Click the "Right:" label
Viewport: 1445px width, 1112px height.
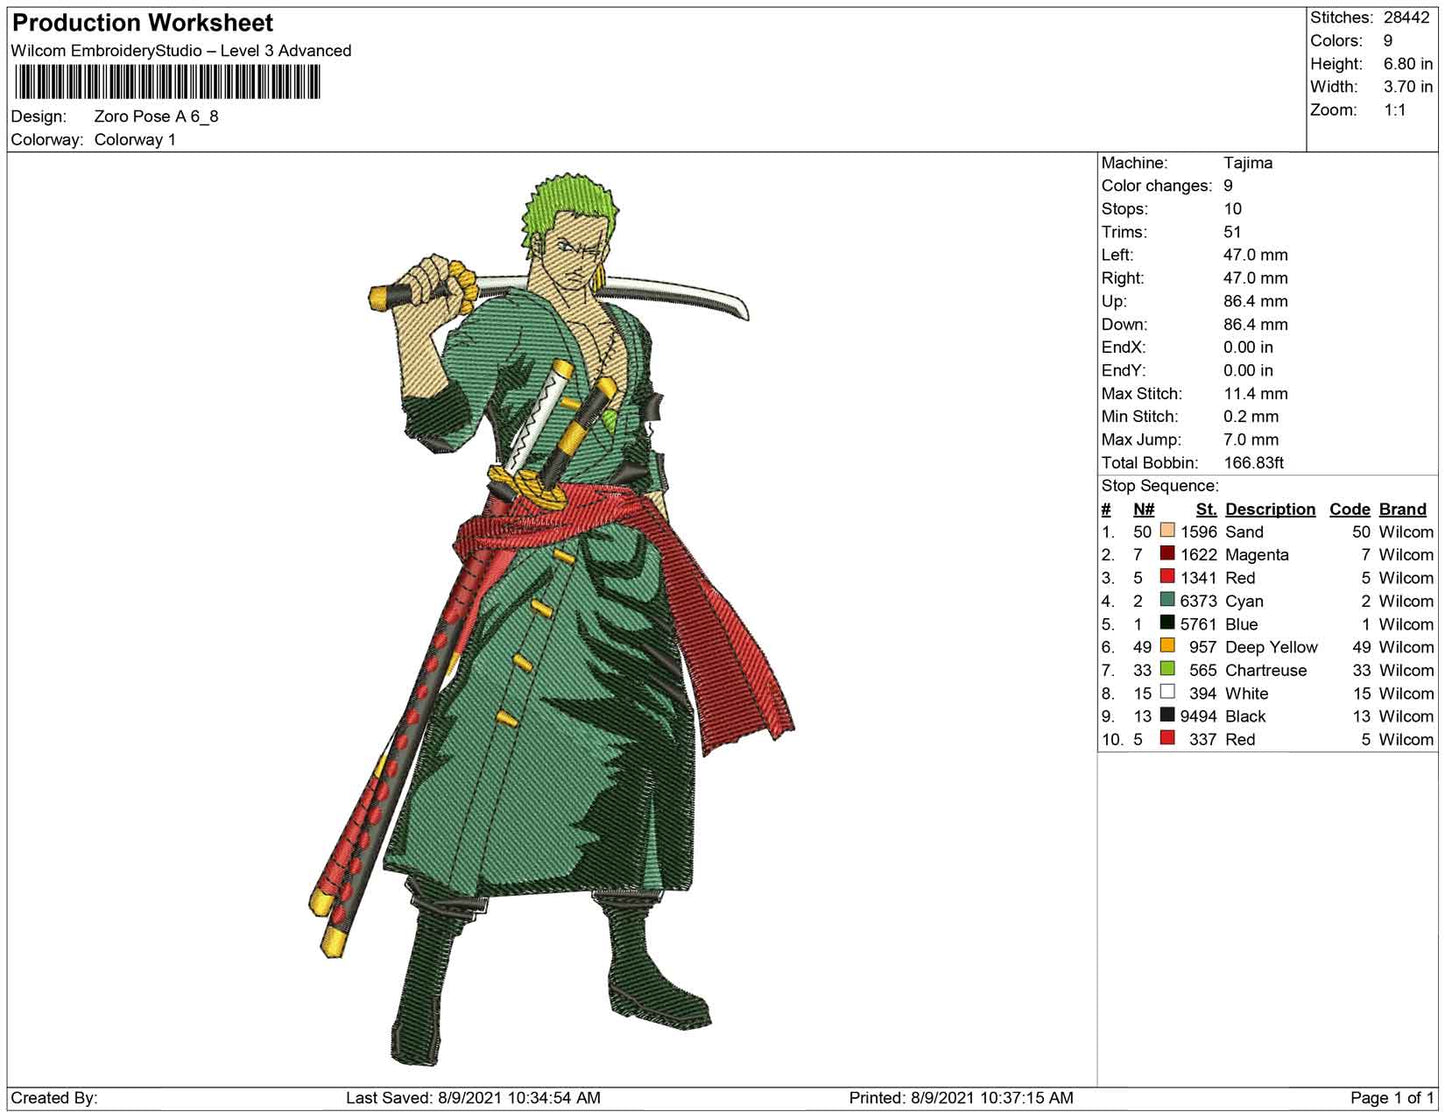(1123, 278)
